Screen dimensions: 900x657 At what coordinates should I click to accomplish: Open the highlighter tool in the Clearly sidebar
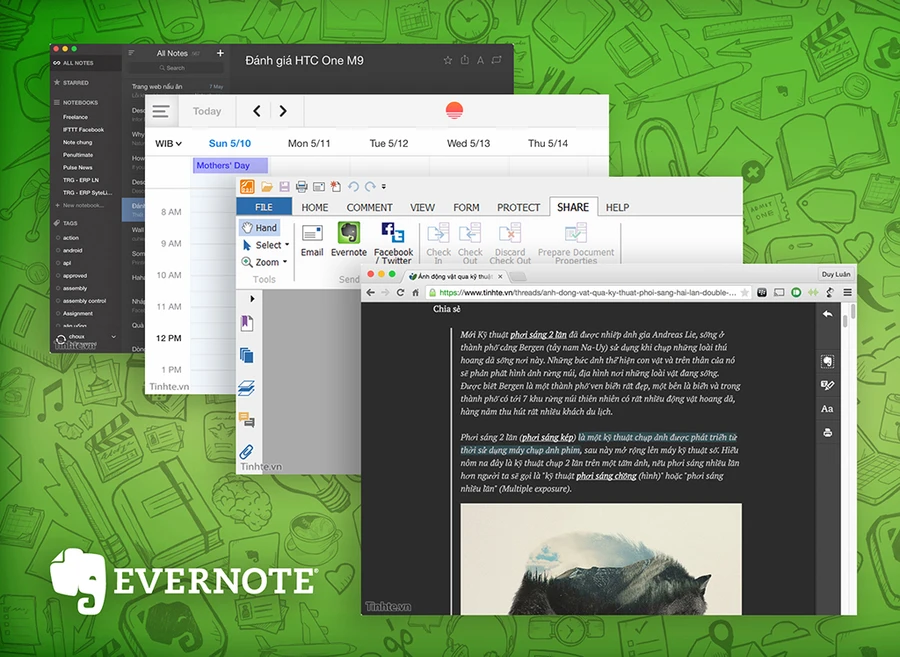click(827, 385)
